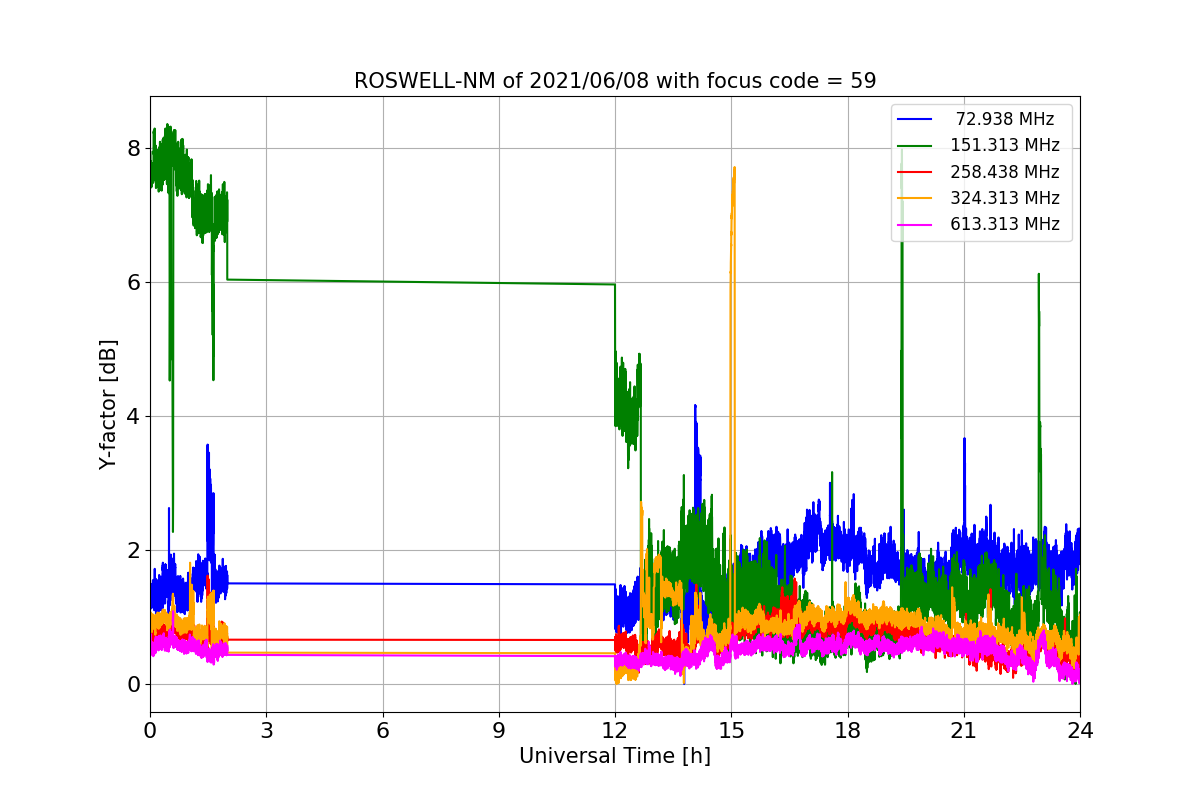Click x-axis tick label '9'
Image resolution: width=1200 pixels, height=800 pixels.
point(499,730)
